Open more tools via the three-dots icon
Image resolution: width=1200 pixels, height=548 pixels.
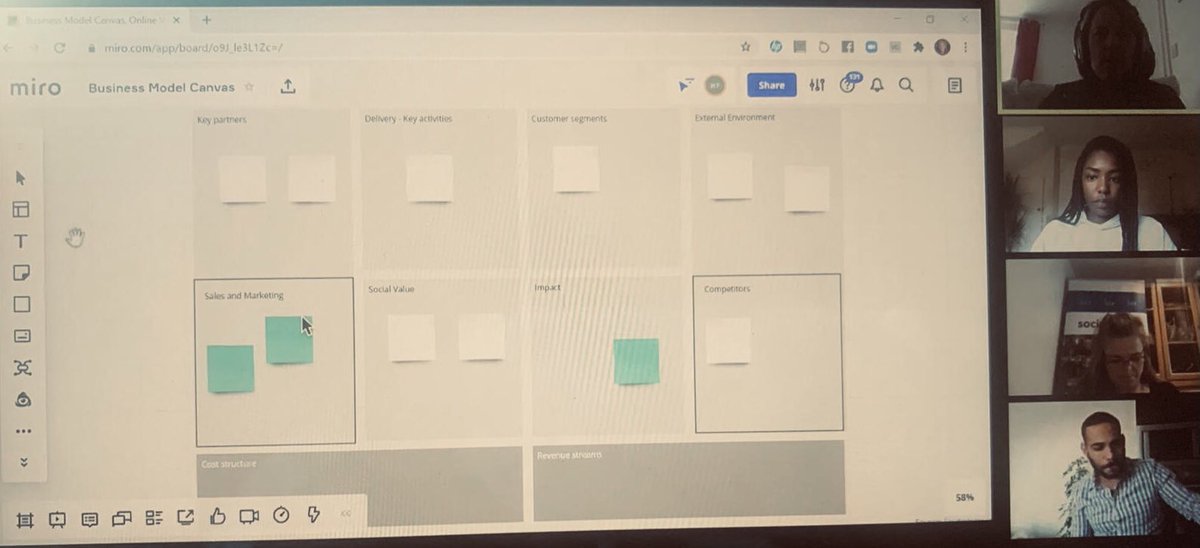click(23, 431)
